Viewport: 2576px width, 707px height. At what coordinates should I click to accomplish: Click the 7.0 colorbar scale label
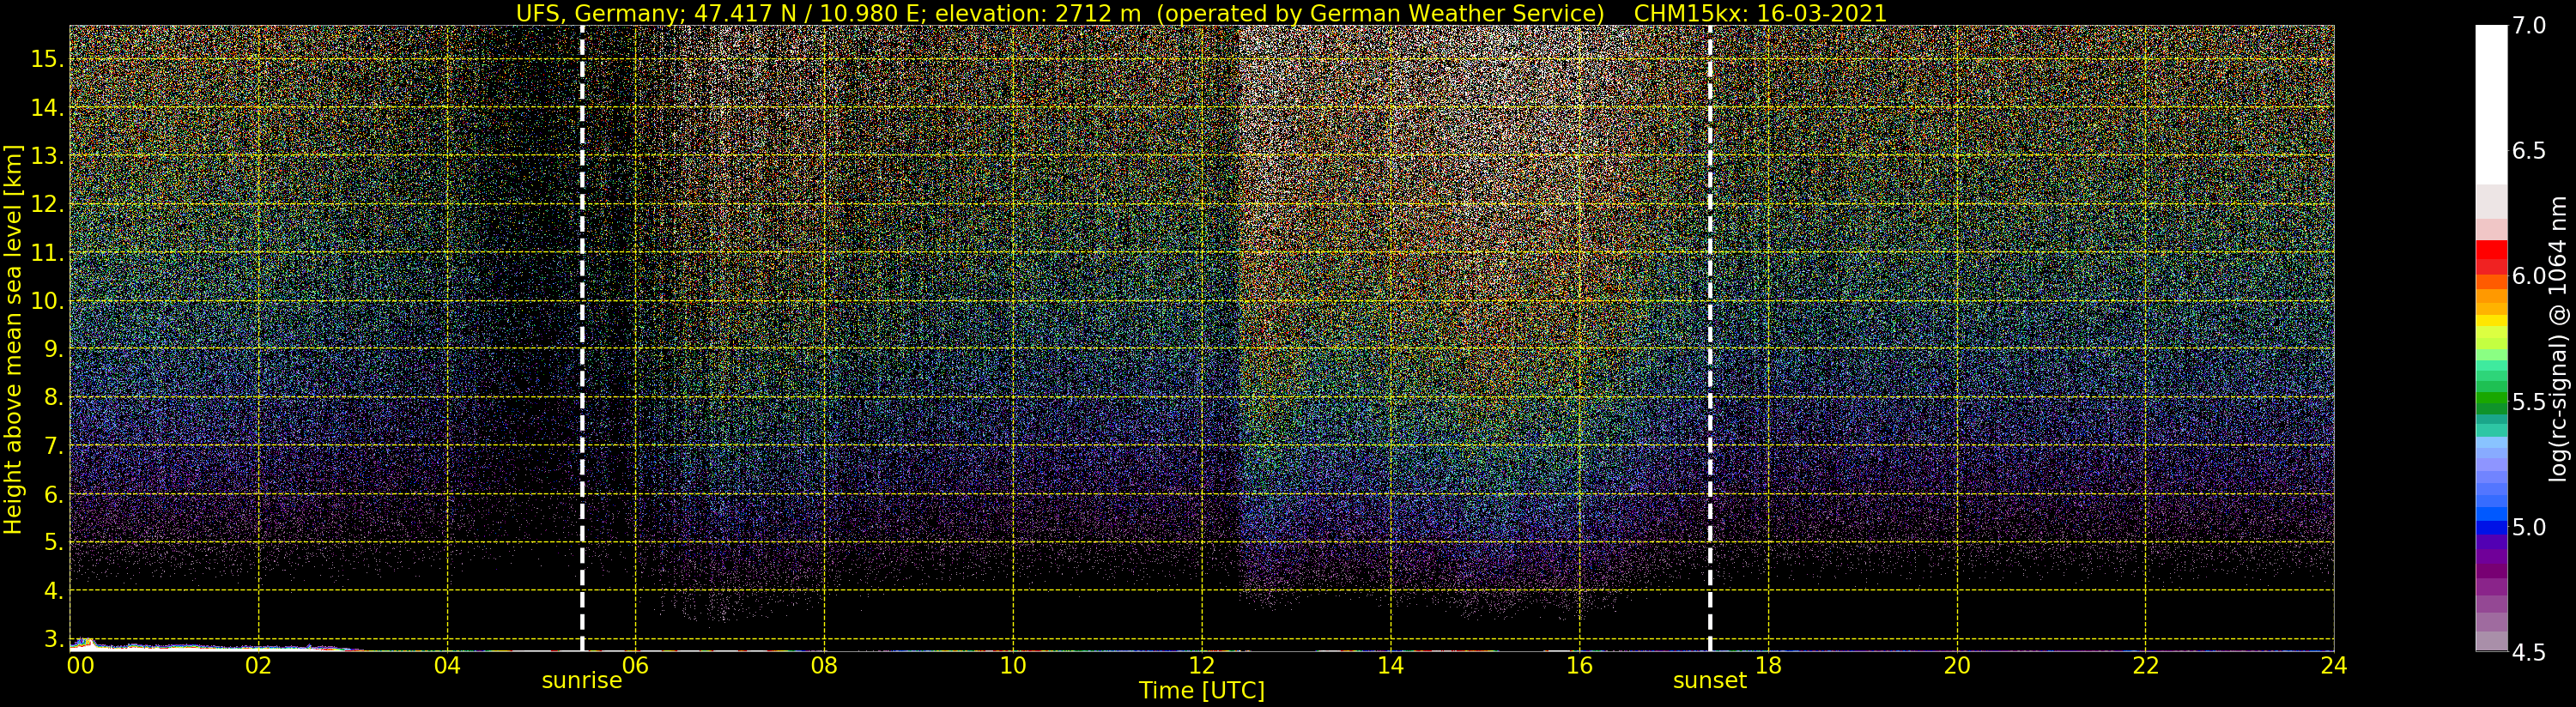(2528, 26)
